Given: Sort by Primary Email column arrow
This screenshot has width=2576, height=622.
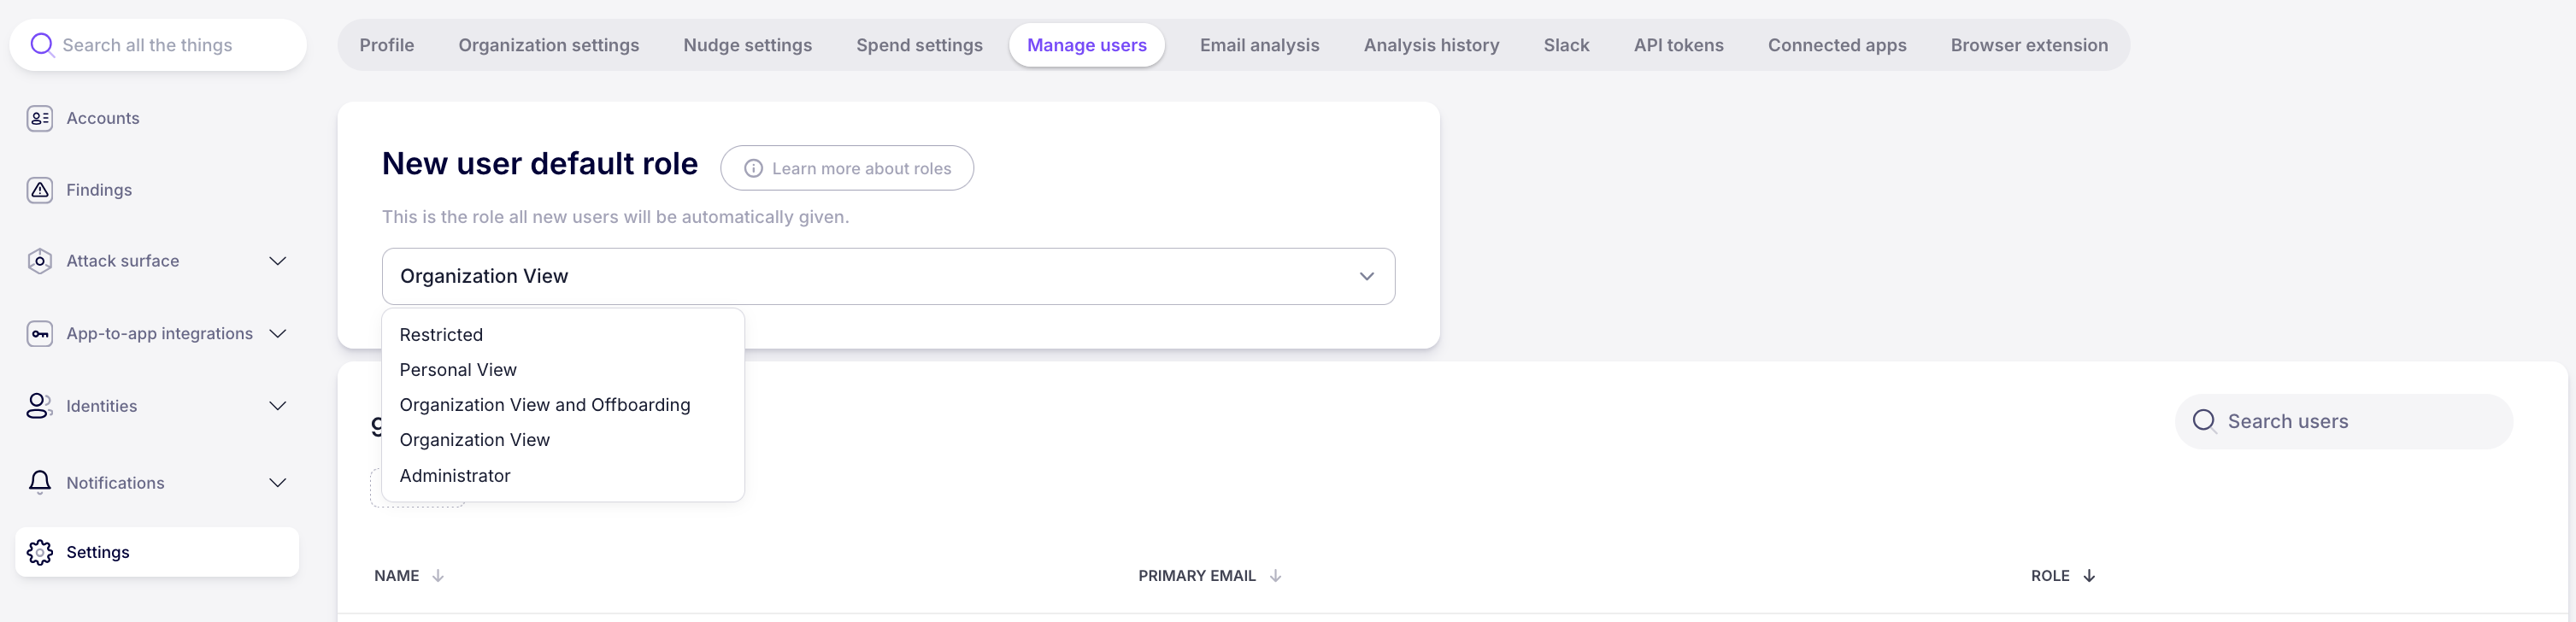Looking at the screenshot, I should [1275, 576].
